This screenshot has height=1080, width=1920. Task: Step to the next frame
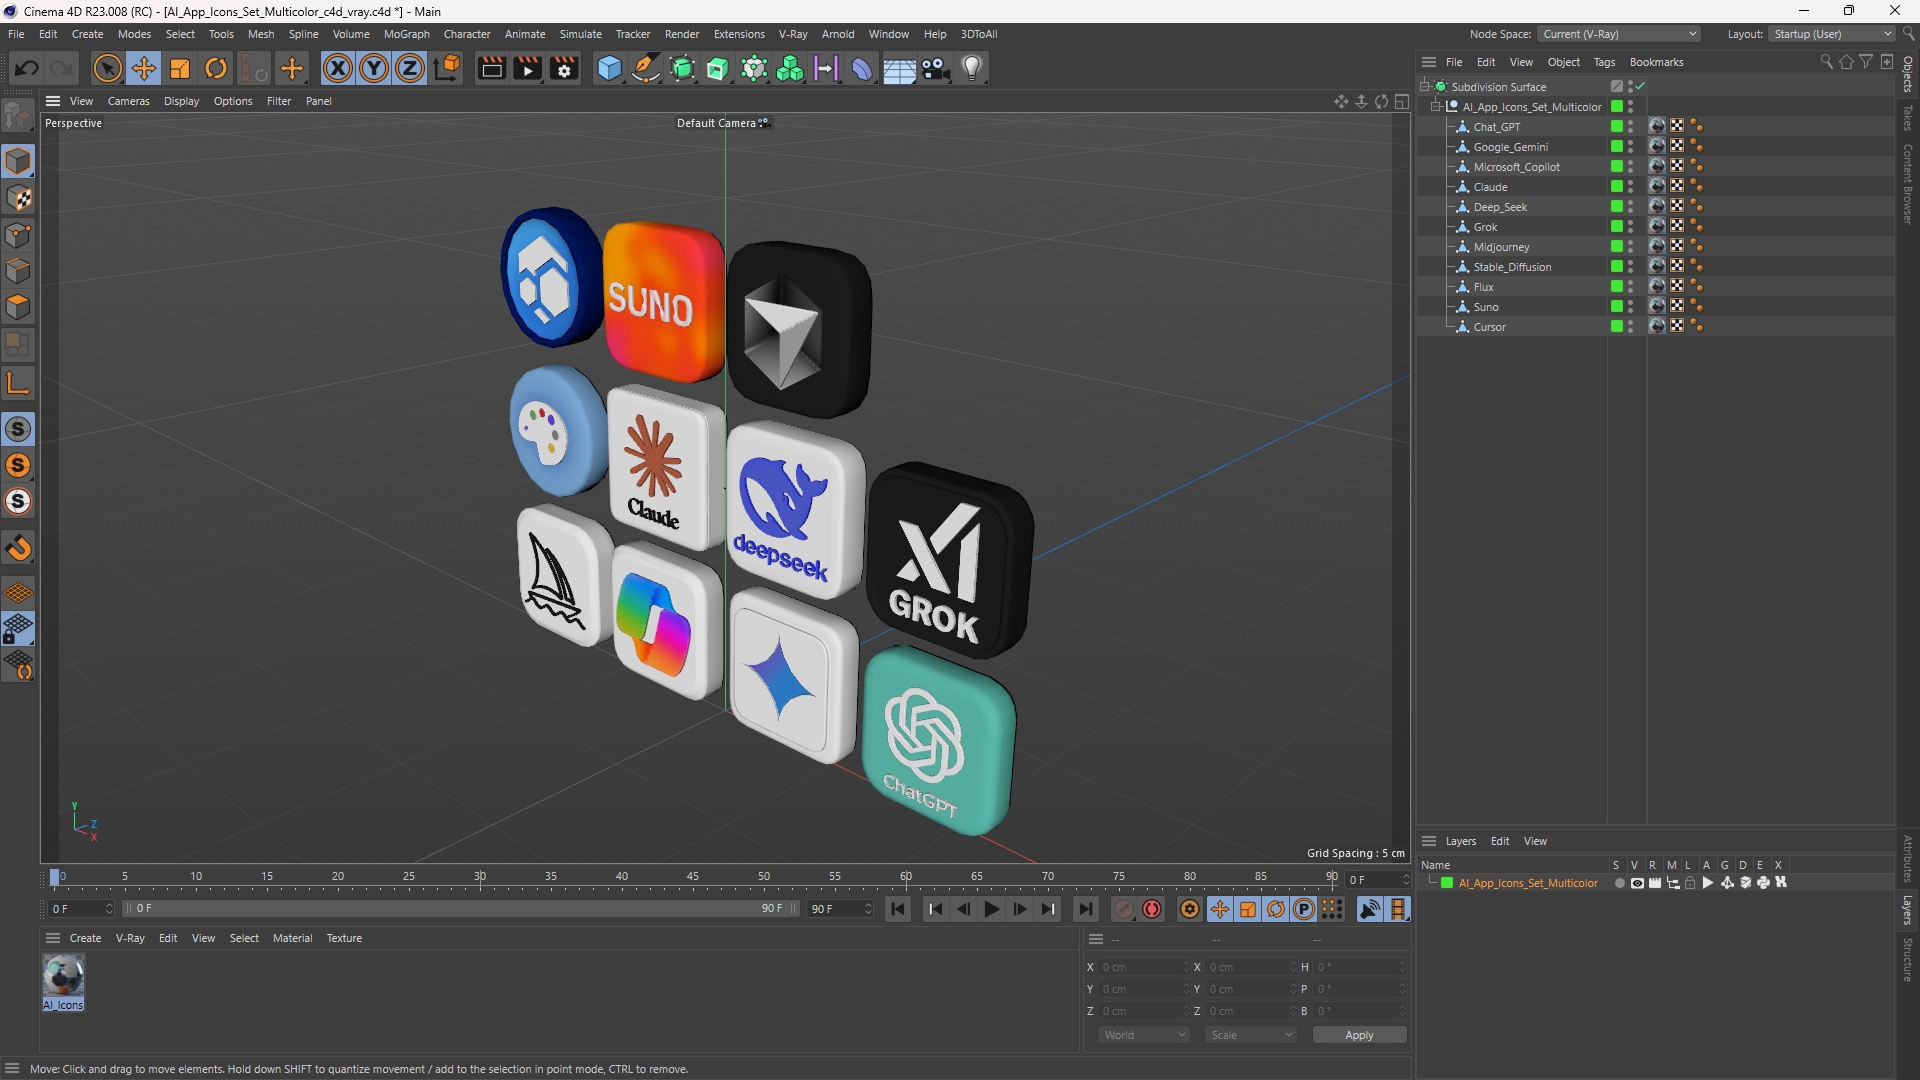coord(1019,909)
